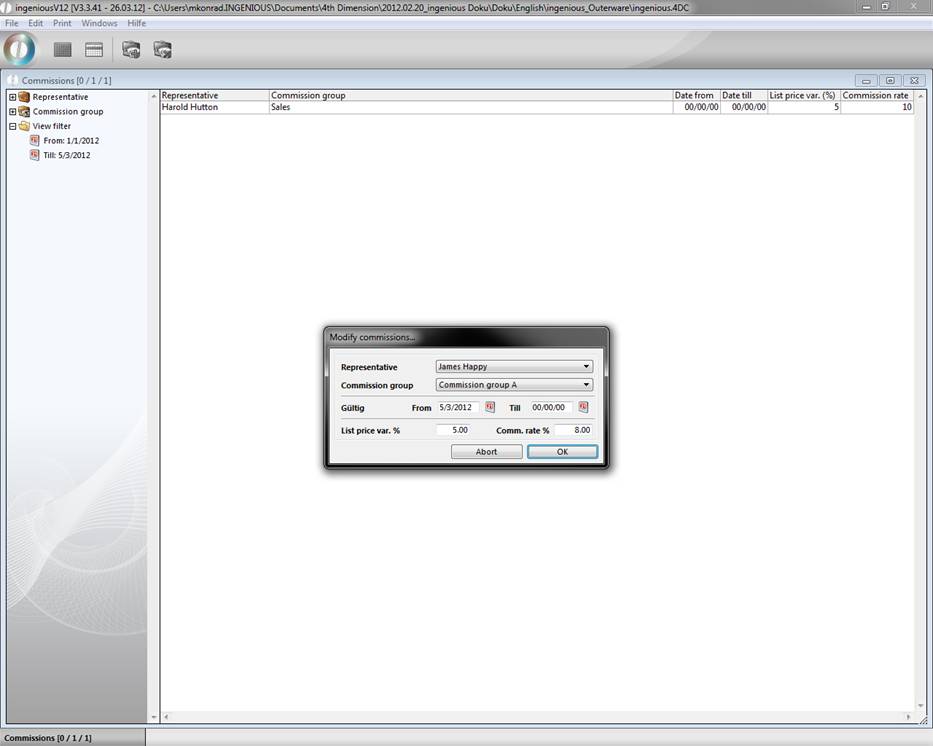
Task: Click the Till: 5/3/2012 filter calendar icon
Action: tap(35, 155)
